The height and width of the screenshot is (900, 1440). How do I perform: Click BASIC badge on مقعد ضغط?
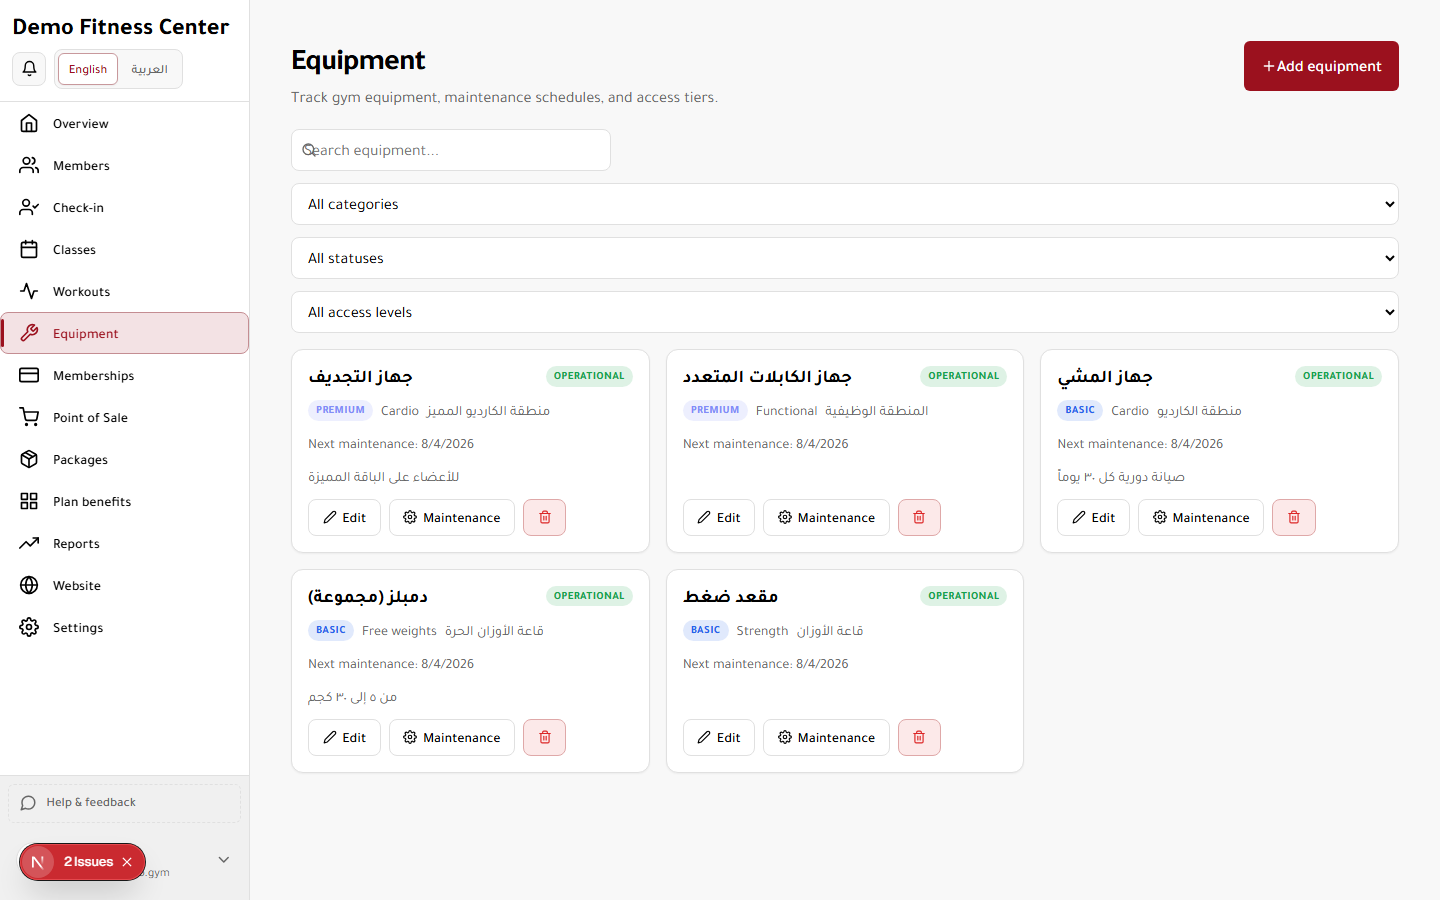tap(705, 630)
